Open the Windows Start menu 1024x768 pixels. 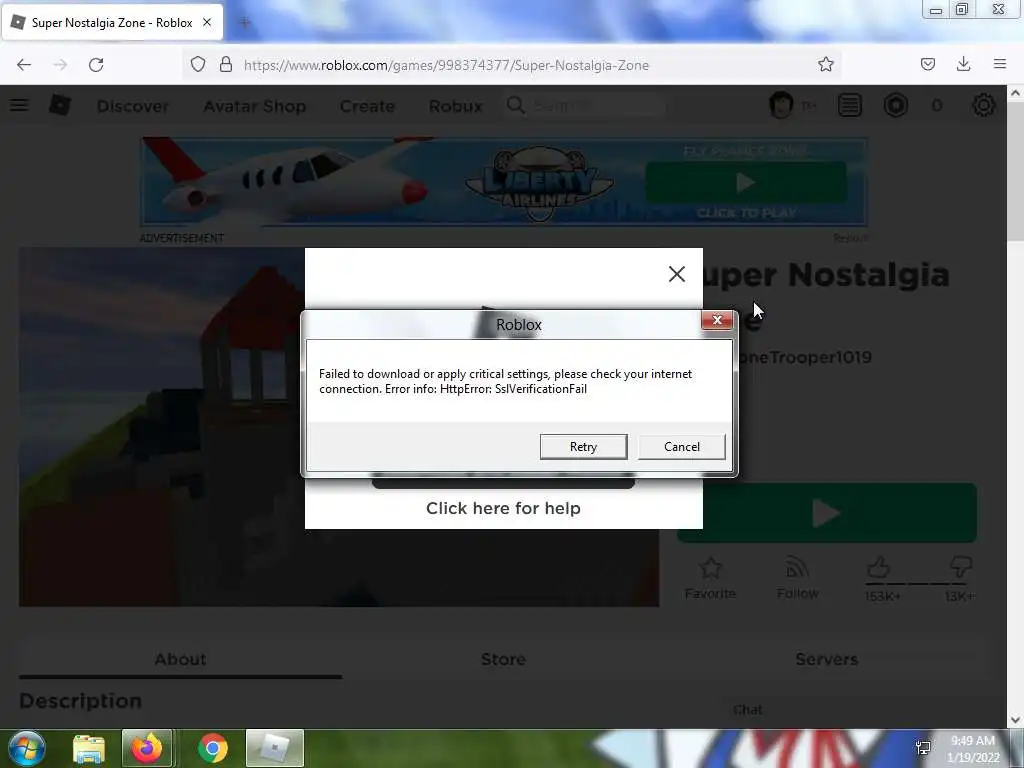point(26,748)
